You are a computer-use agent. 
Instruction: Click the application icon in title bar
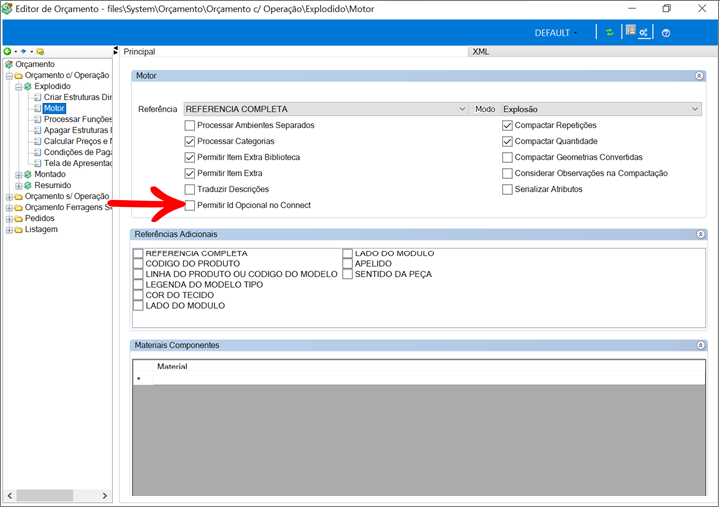tap(7, 9)
